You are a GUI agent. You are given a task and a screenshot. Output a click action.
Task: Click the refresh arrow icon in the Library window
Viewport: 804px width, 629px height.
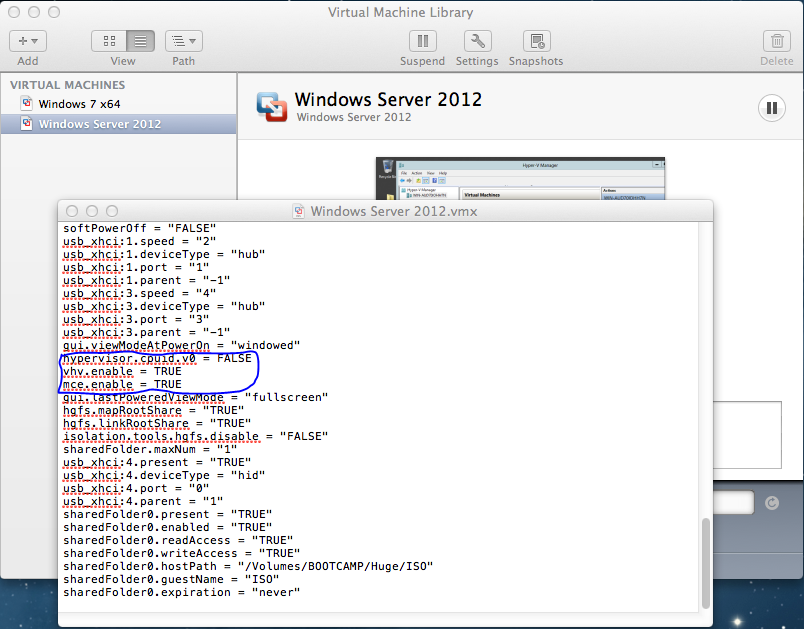click(772, 503)
